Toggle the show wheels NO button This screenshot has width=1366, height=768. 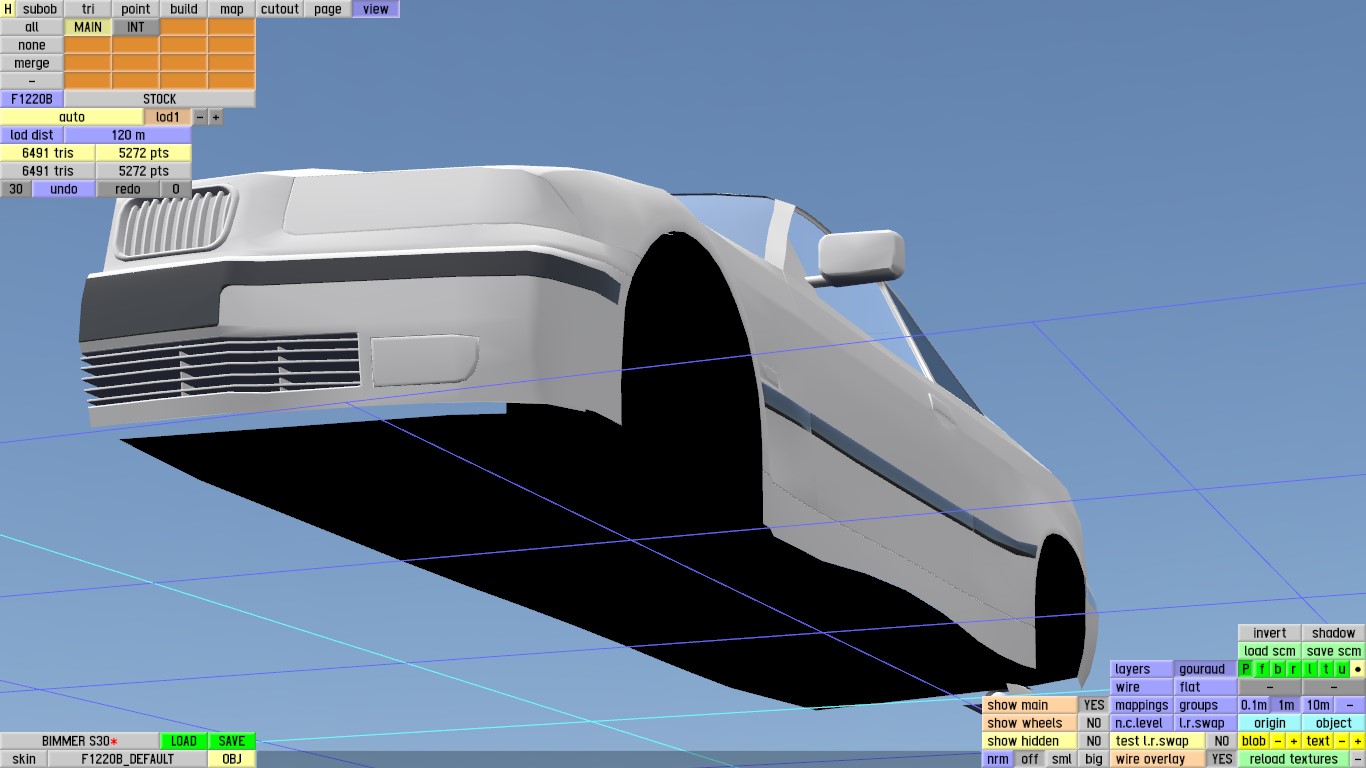[x=1094, y=723]
